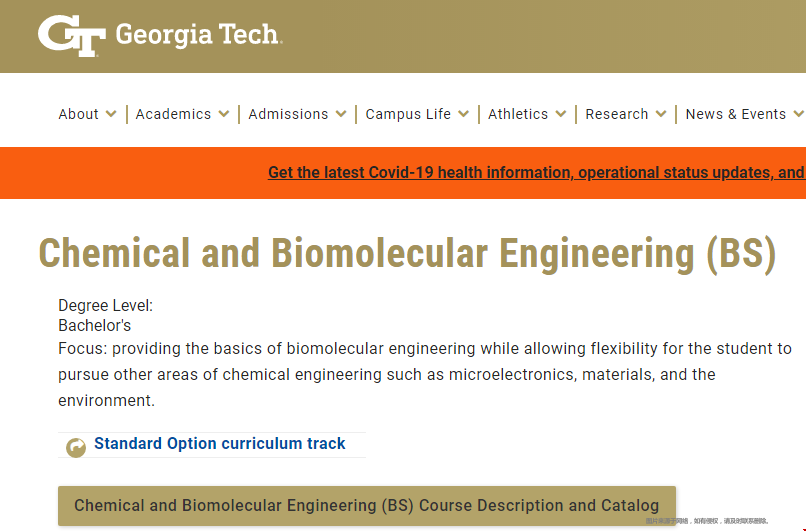Open the Standard Option curriculum track link
This screenshot has width=806, height=531.
pos(219,443)
